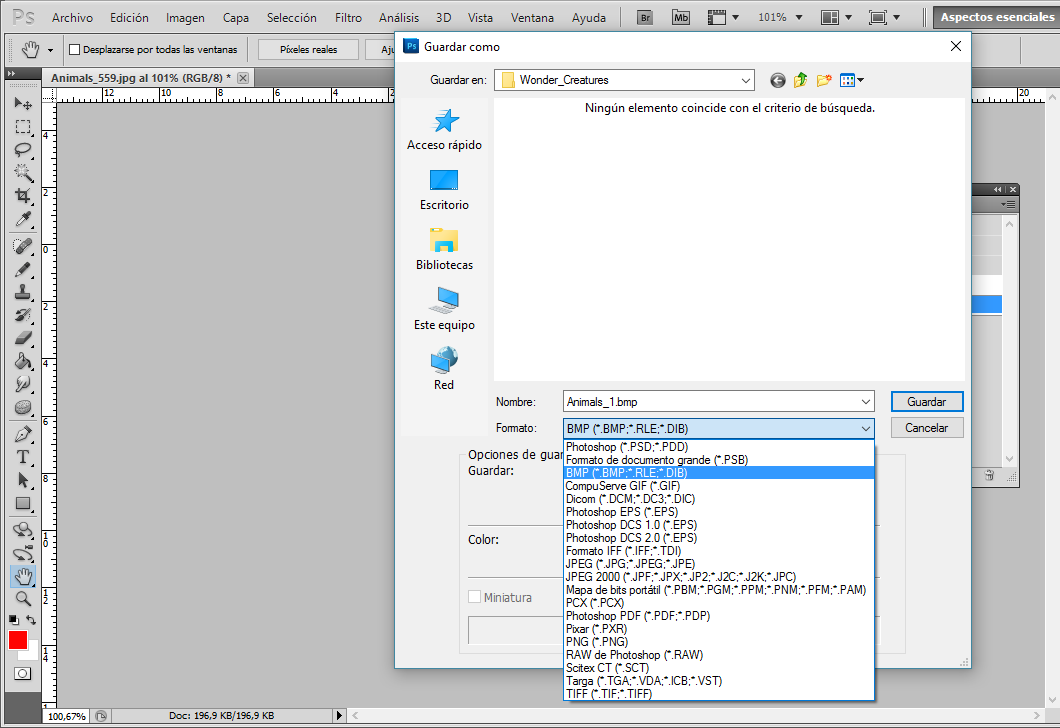Viewport: 1060px width, 728px height.
Task: Collapse the Formato dropdown showing BMP
Action: [x=865, y=429]
